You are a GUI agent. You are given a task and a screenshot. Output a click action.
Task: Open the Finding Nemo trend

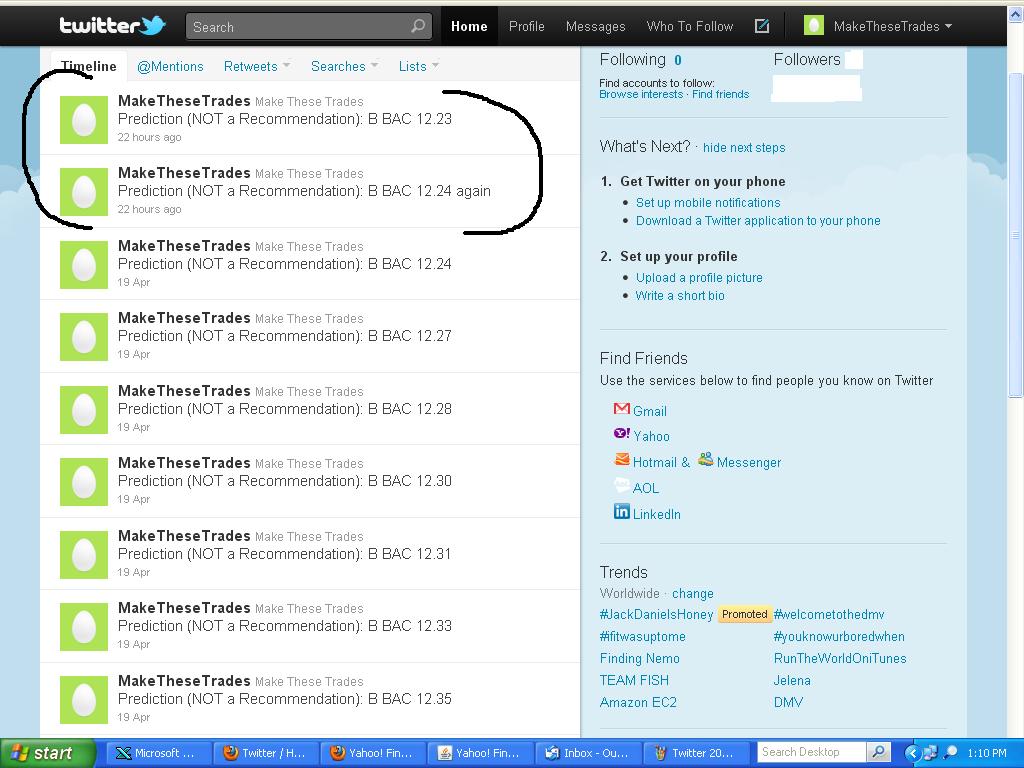(639, 658)
